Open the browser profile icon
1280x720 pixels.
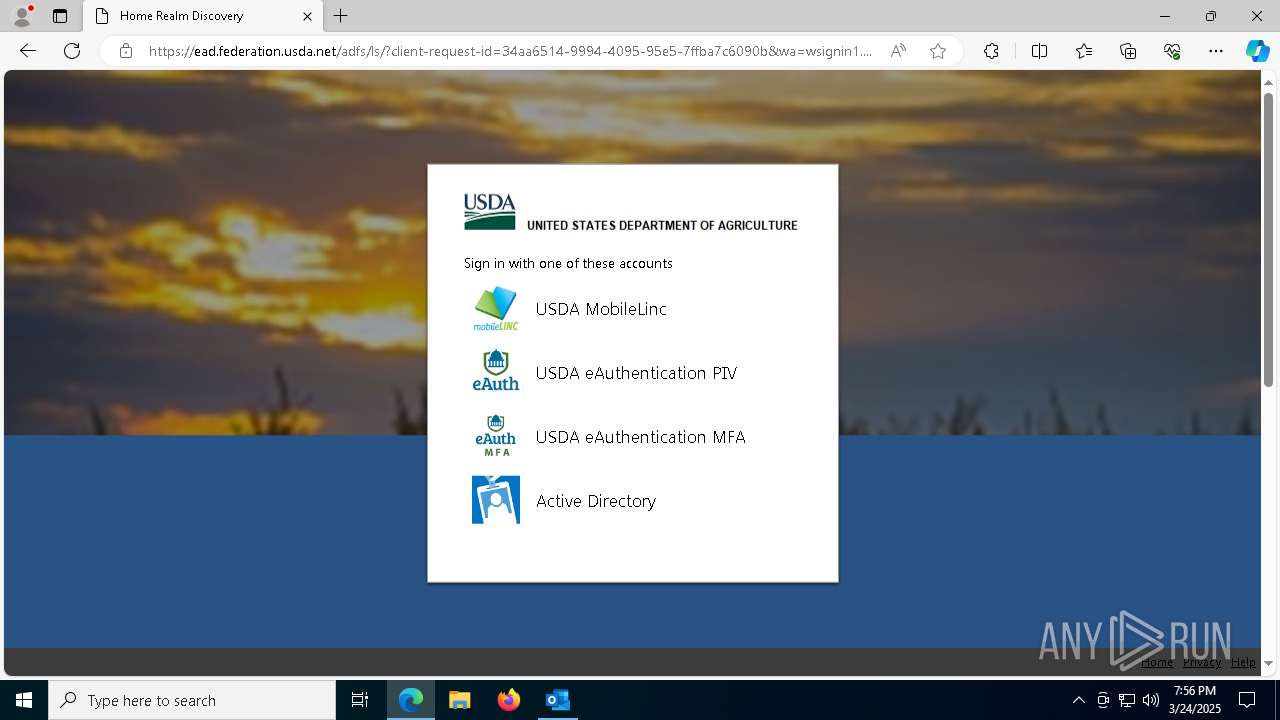21,16
